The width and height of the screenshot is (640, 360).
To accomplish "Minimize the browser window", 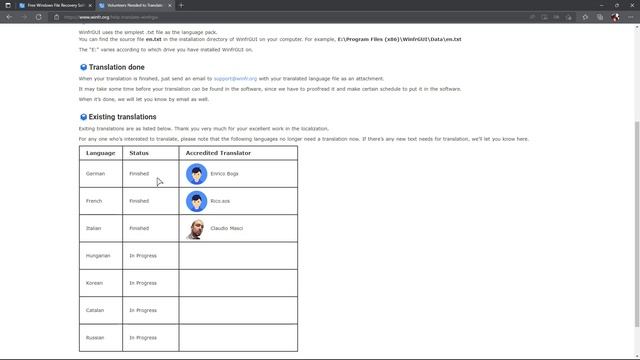I will click(602, 5).
